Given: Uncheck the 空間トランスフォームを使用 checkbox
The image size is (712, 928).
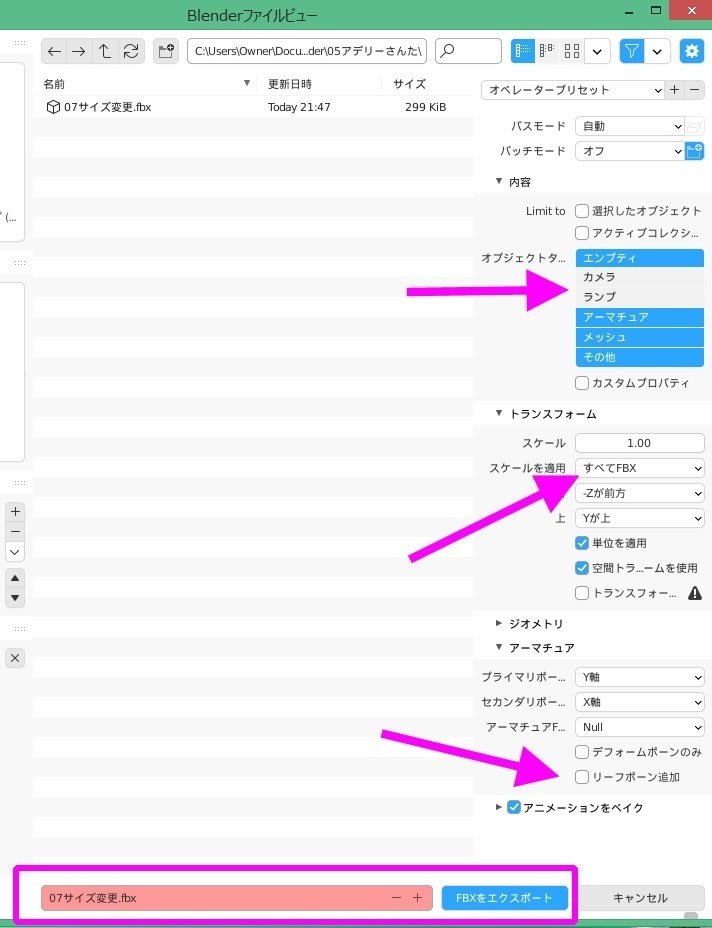Looking at the screenshot, I should point(582,568).
